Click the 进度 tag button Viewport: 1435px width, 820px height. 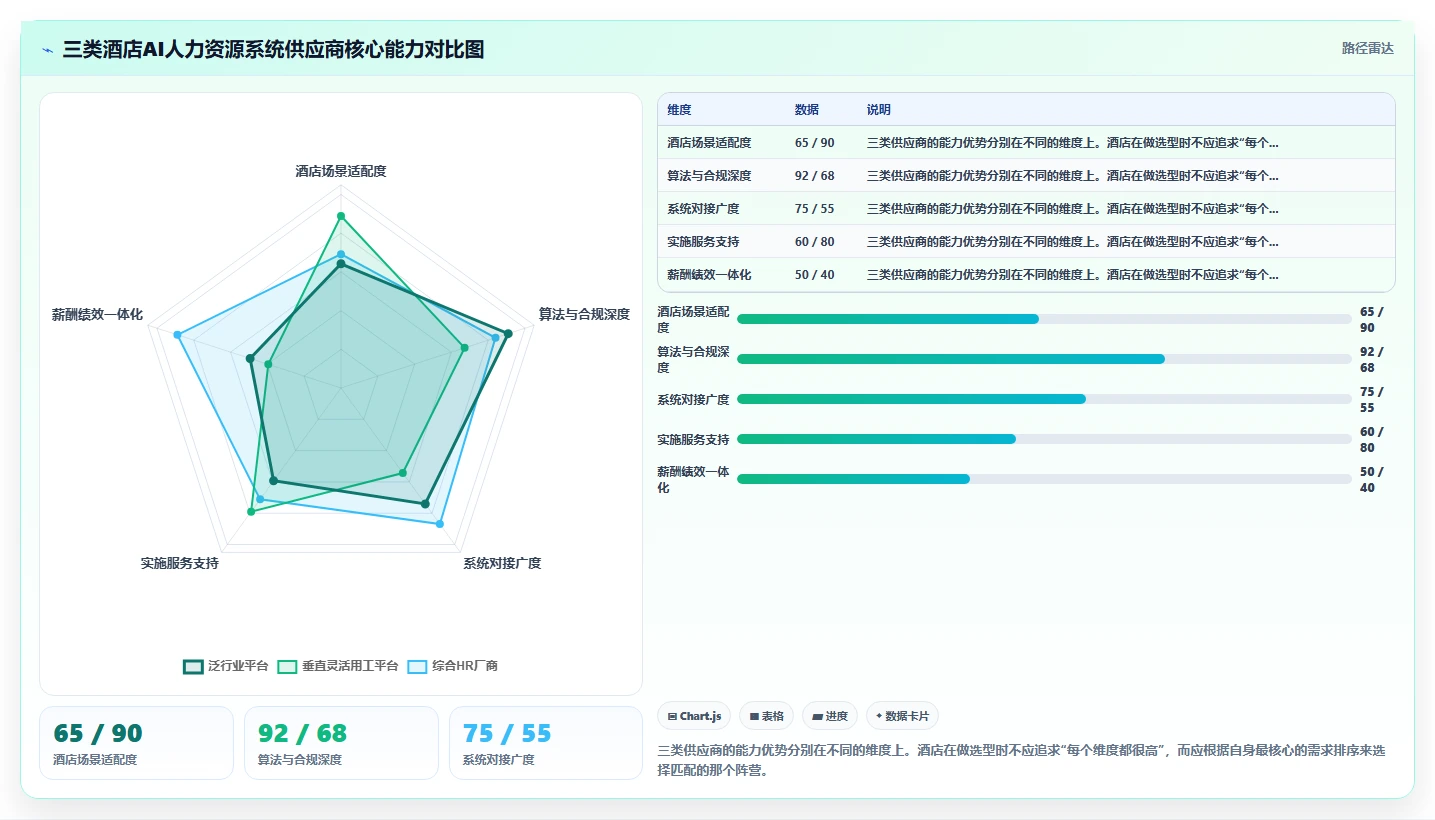point(830,716)
